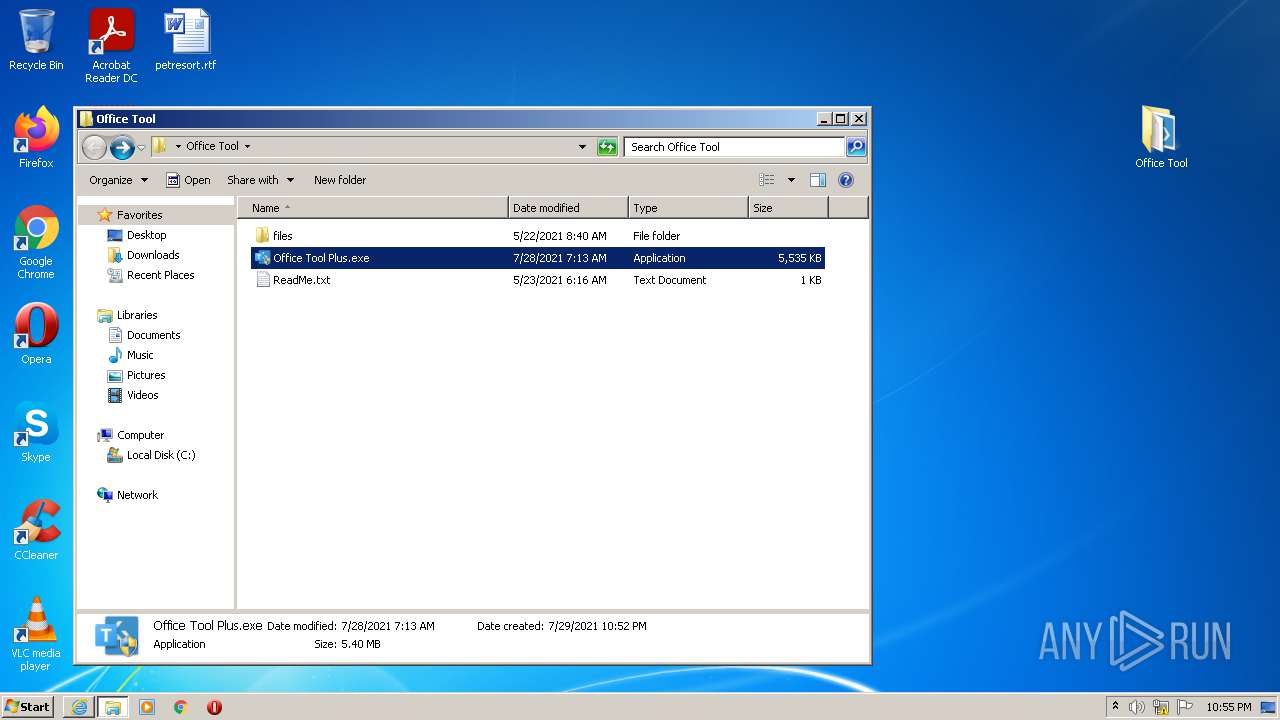Open Google Chrome desktop shortcut

pyautogui.click(x=36, y=242)
